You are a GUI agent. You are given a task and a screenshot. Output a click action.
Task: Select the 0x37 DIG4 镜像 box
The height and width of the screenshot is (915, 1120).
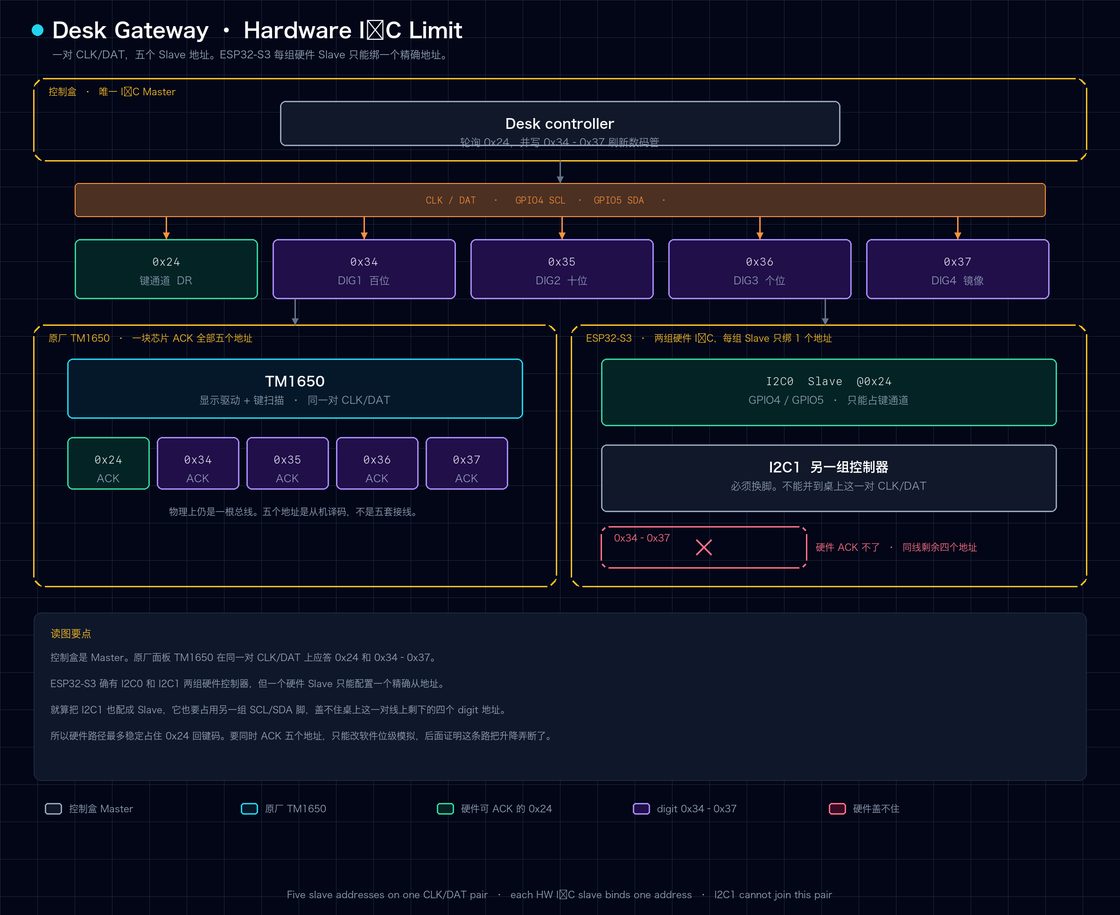click(958, 269)
